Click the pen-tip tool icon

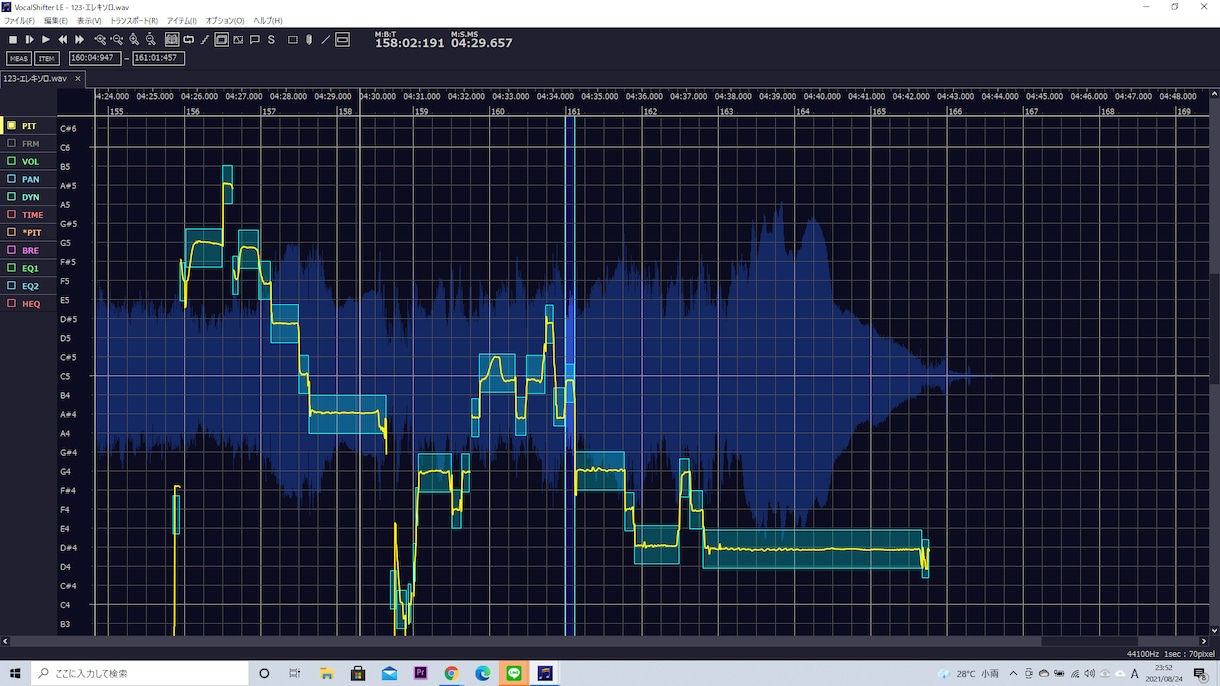[309, 40]
